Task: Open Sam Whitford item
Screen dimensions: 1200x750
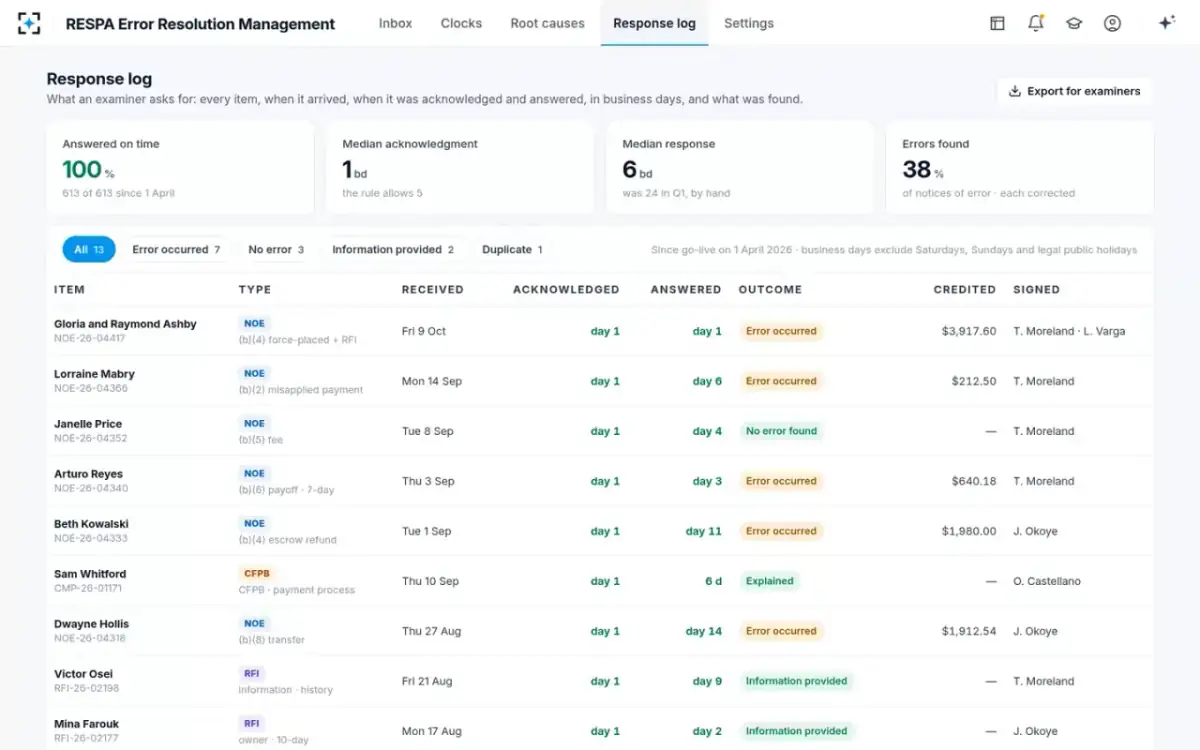Action: coord(90,574)
